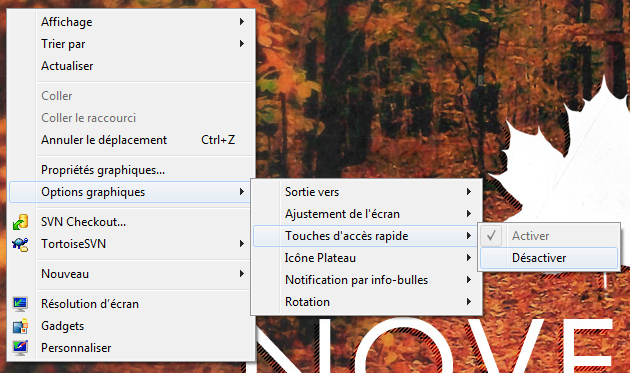630x373 pixels.
Task: Open Propriétés graphiques...
Action: pos(132,170)
